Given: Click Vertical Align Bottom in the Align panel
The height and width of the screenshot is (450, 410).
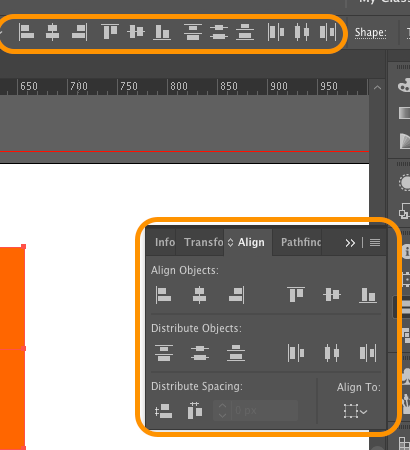Looking at the screenshot, I should tap(368, 295).
